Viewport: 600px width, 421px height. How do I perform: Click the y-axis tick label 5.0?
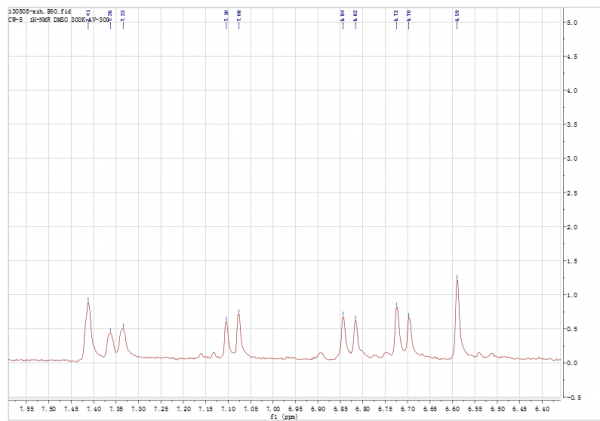pos(572,23)
